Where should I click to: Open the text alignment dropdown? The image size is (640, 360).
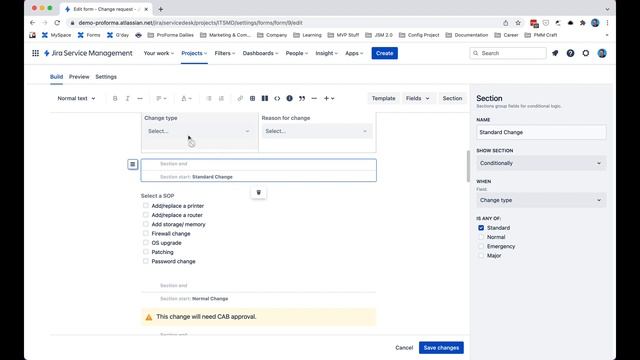point(161,98)
